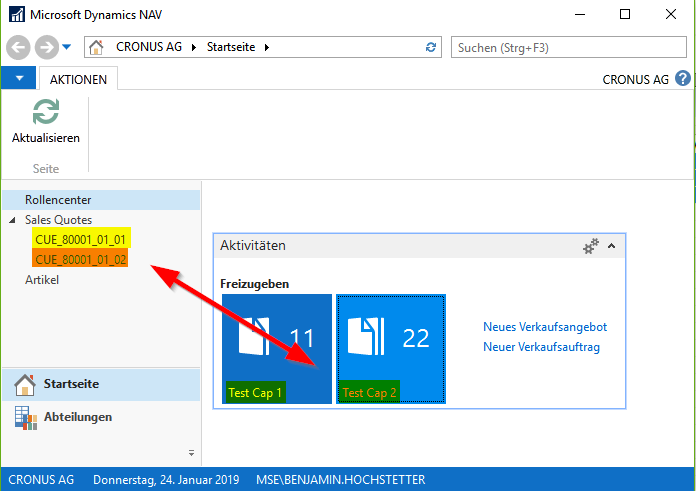Screen dimensions: 696x491
Task: Click the Abteilungen departments icon
Action: pyautogui.click(x=25, y=418)
